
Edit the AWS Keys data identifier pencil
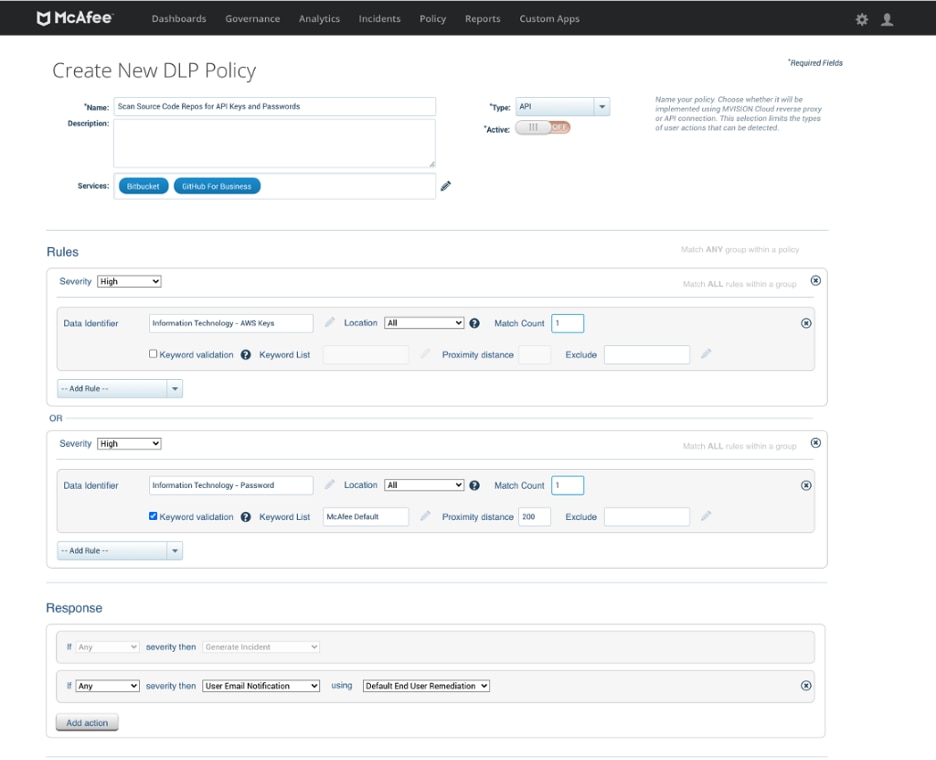click(330, 322)
